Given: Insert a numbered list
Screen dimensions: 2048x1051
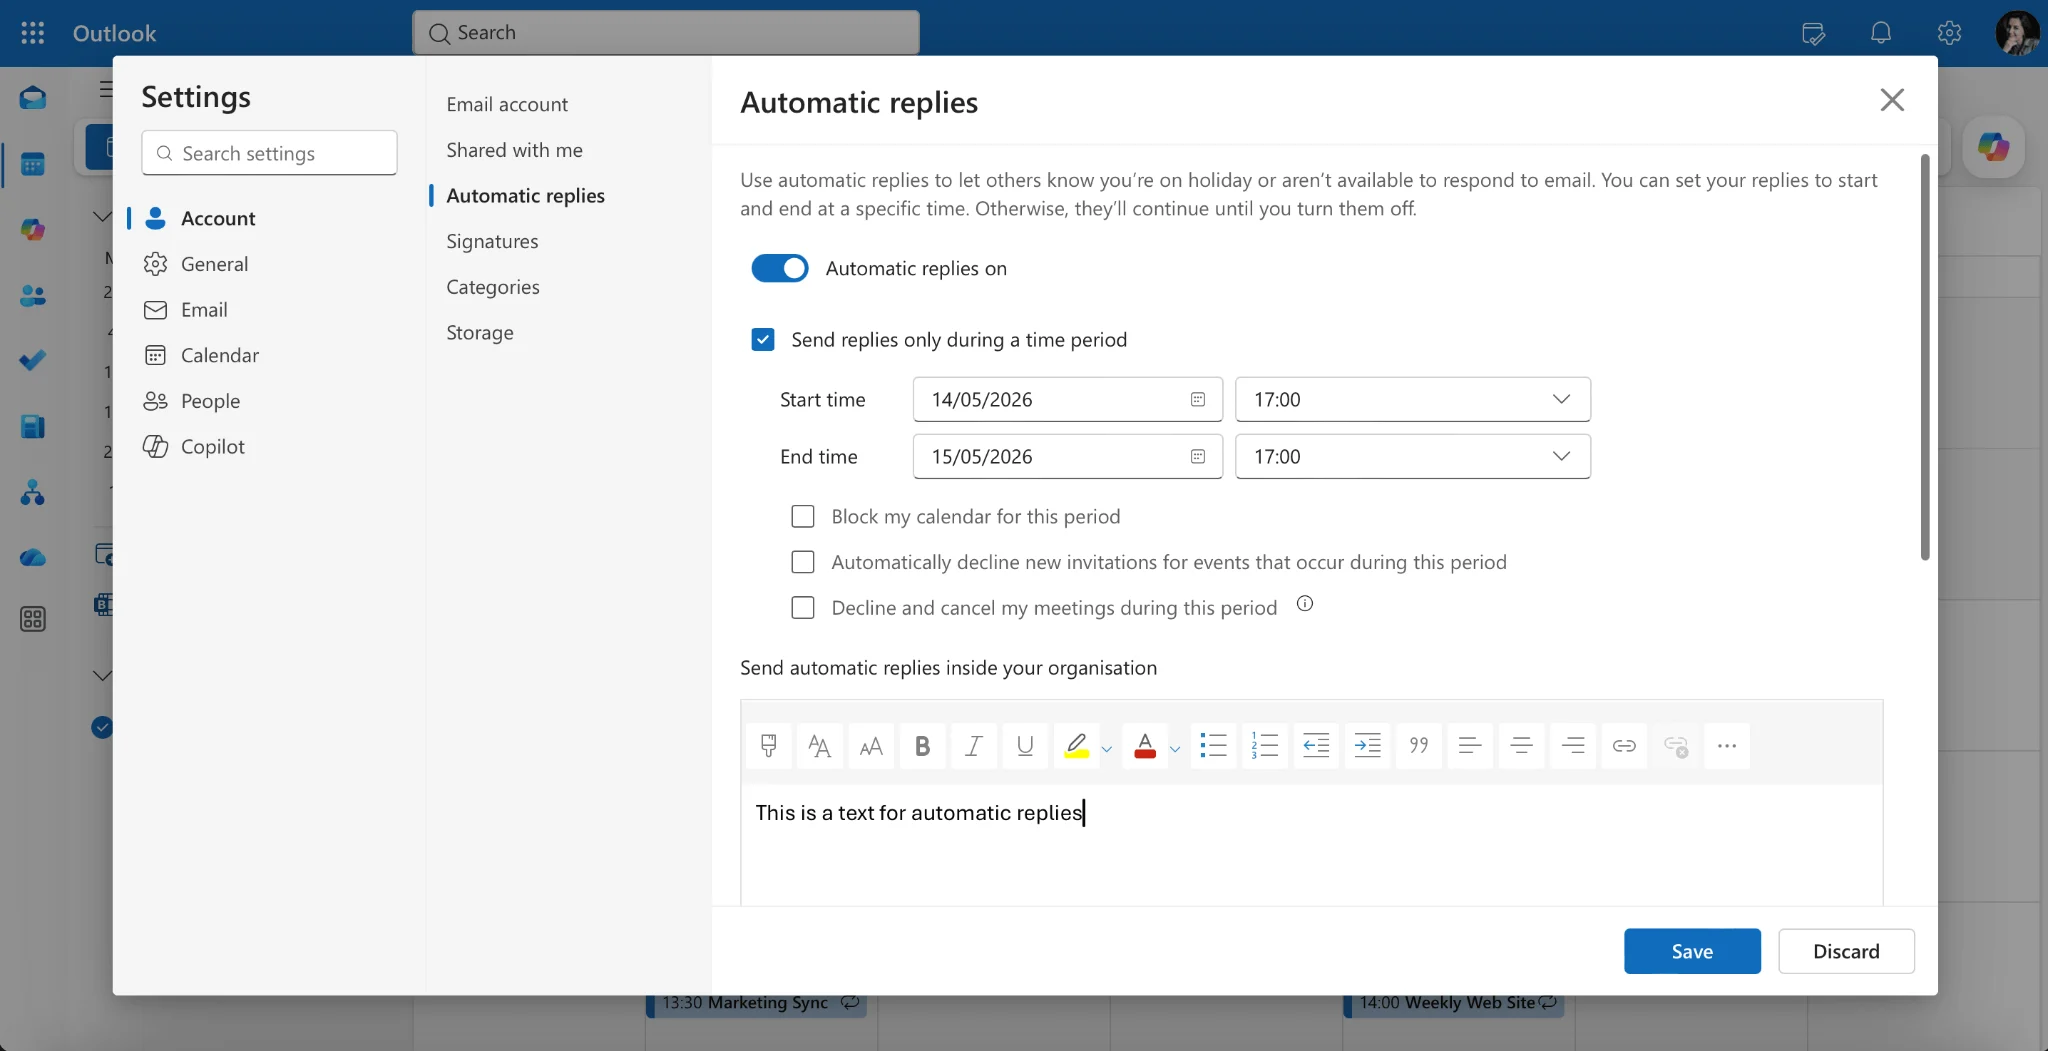Looking at the screenshot, I should [x=1264, y=746].
